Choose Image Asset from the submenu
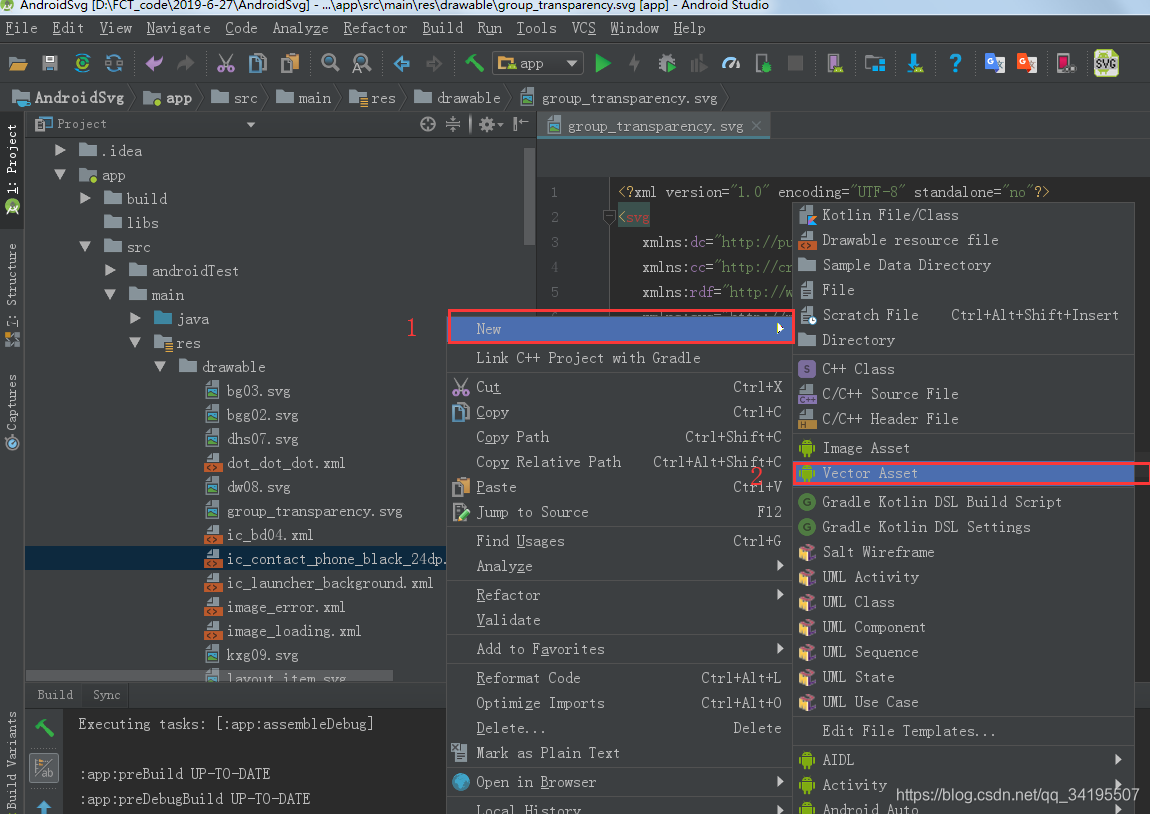 click(x=964, y=448)
